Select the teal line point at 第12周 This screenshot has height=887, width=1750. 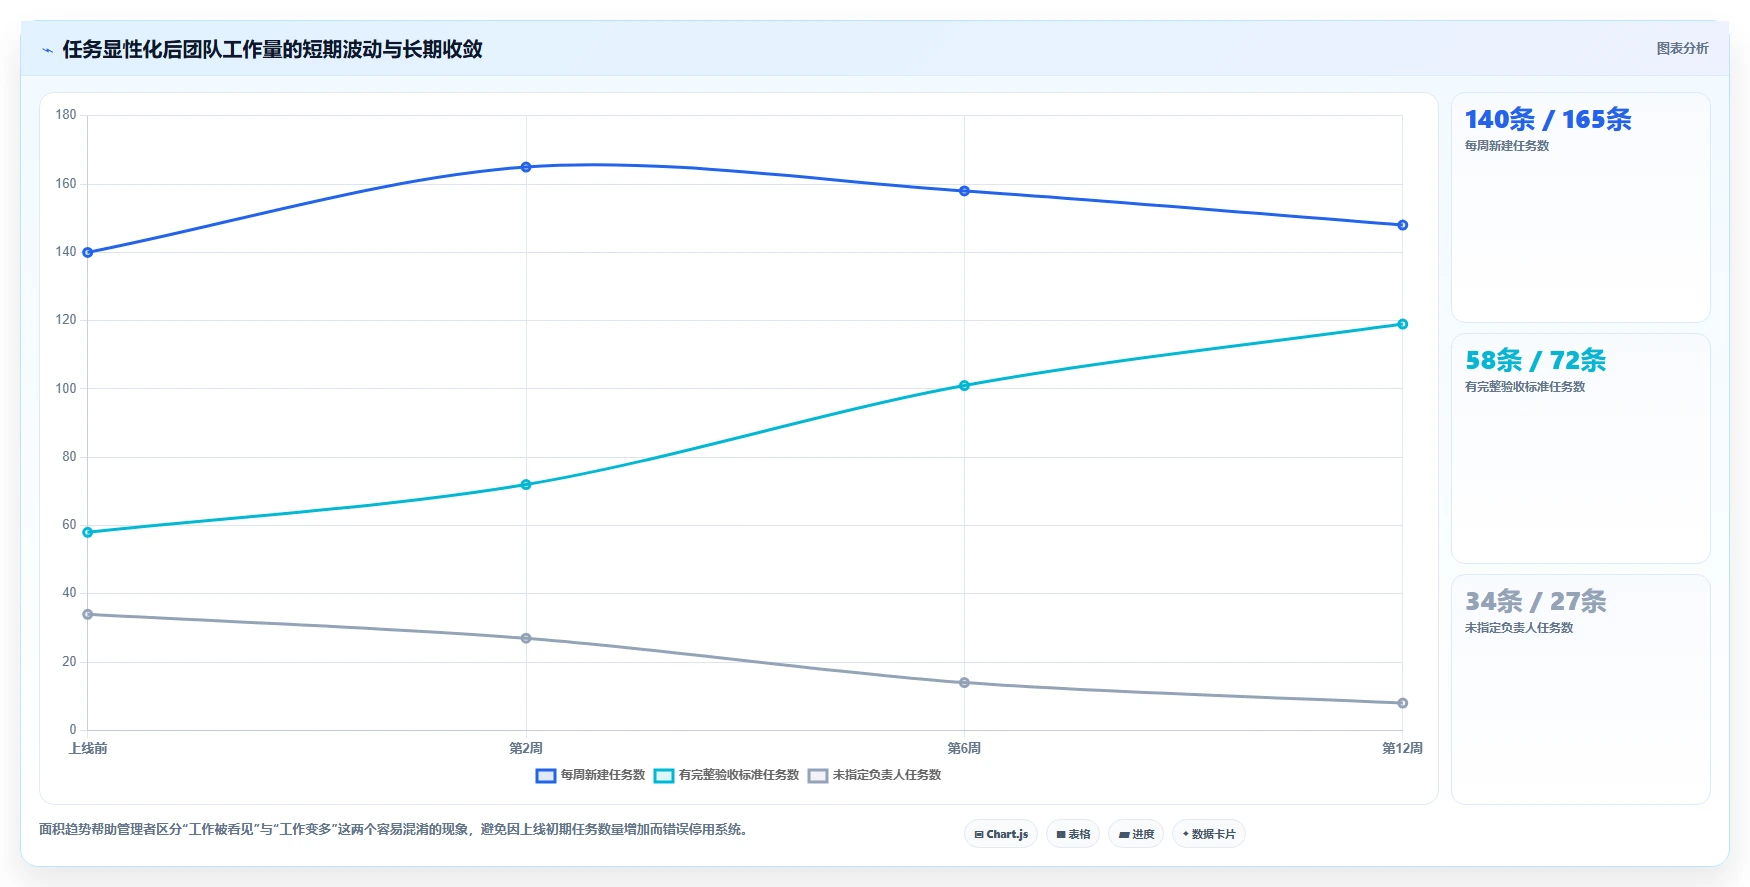[x=1402, y=324]
